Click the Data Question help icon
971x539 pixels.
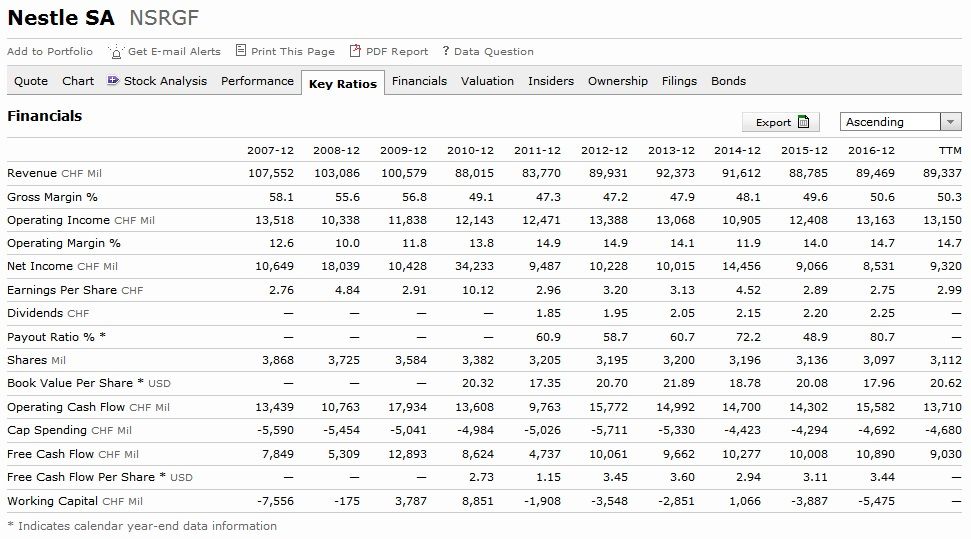tap(445, 52)
